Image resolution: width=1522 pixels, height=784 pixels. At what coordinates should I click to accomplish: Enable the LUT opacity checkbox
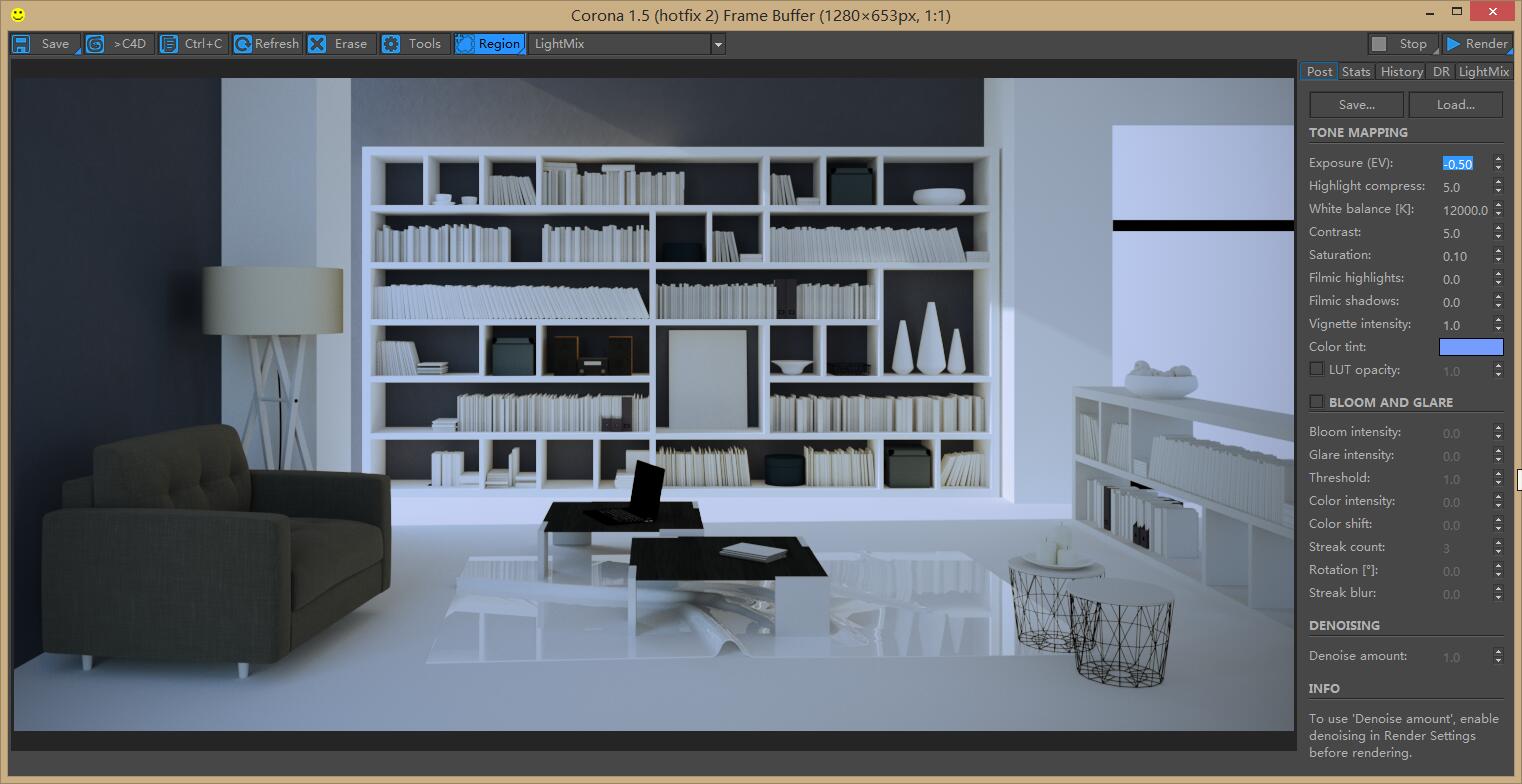[x=1316, y=369]
